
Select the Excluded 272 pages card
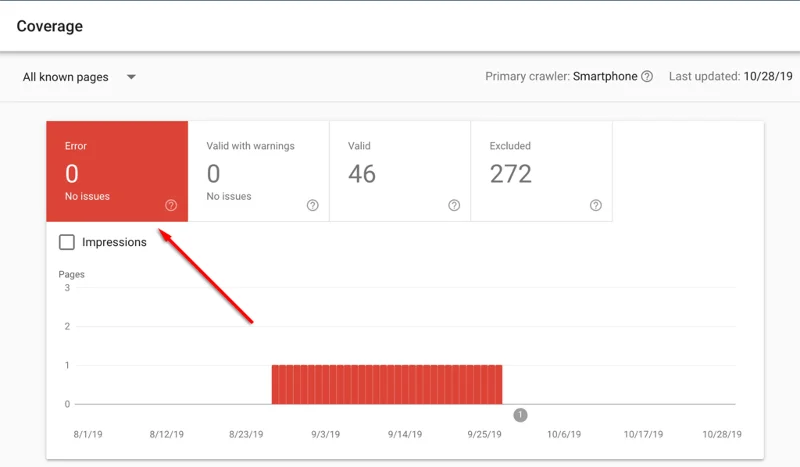pyautogui.click(x=541, y=171)
